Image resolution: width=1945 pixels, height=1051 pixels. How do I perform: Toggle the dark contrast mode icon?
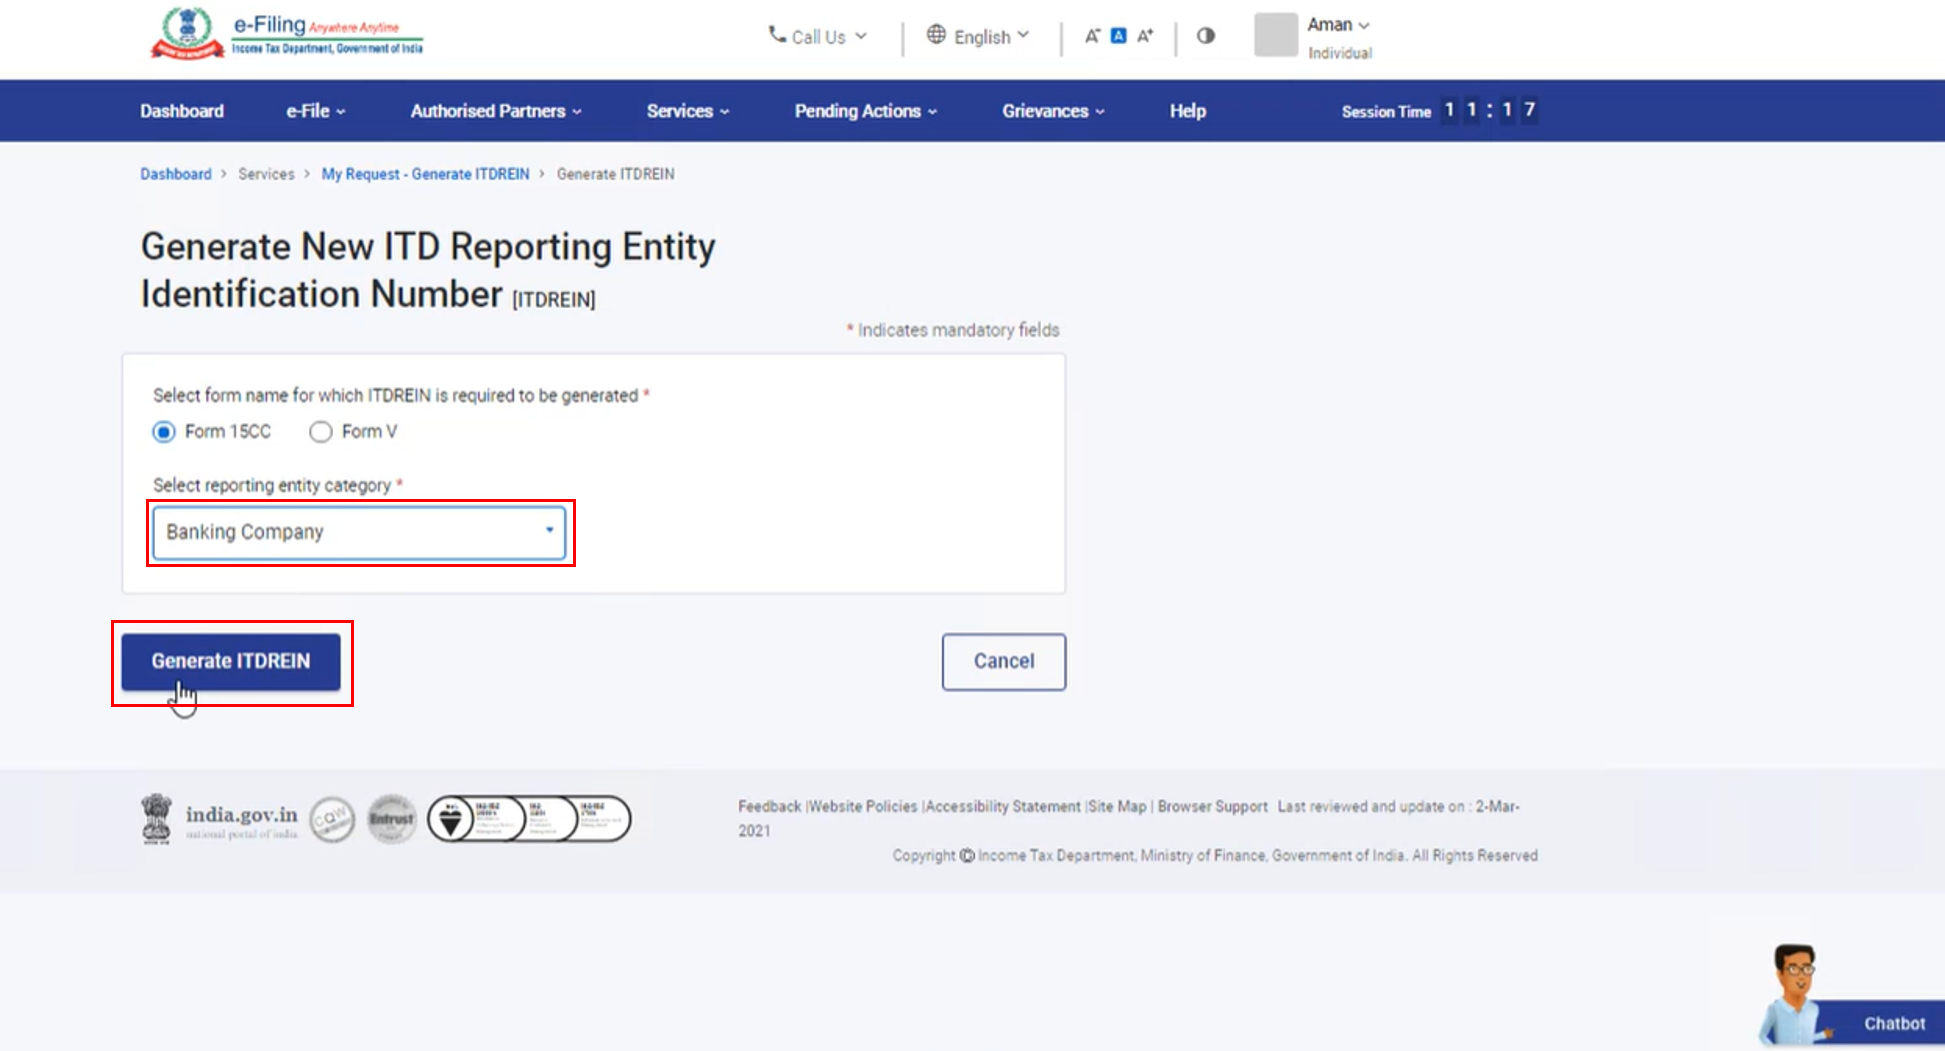coord(1206,36)
